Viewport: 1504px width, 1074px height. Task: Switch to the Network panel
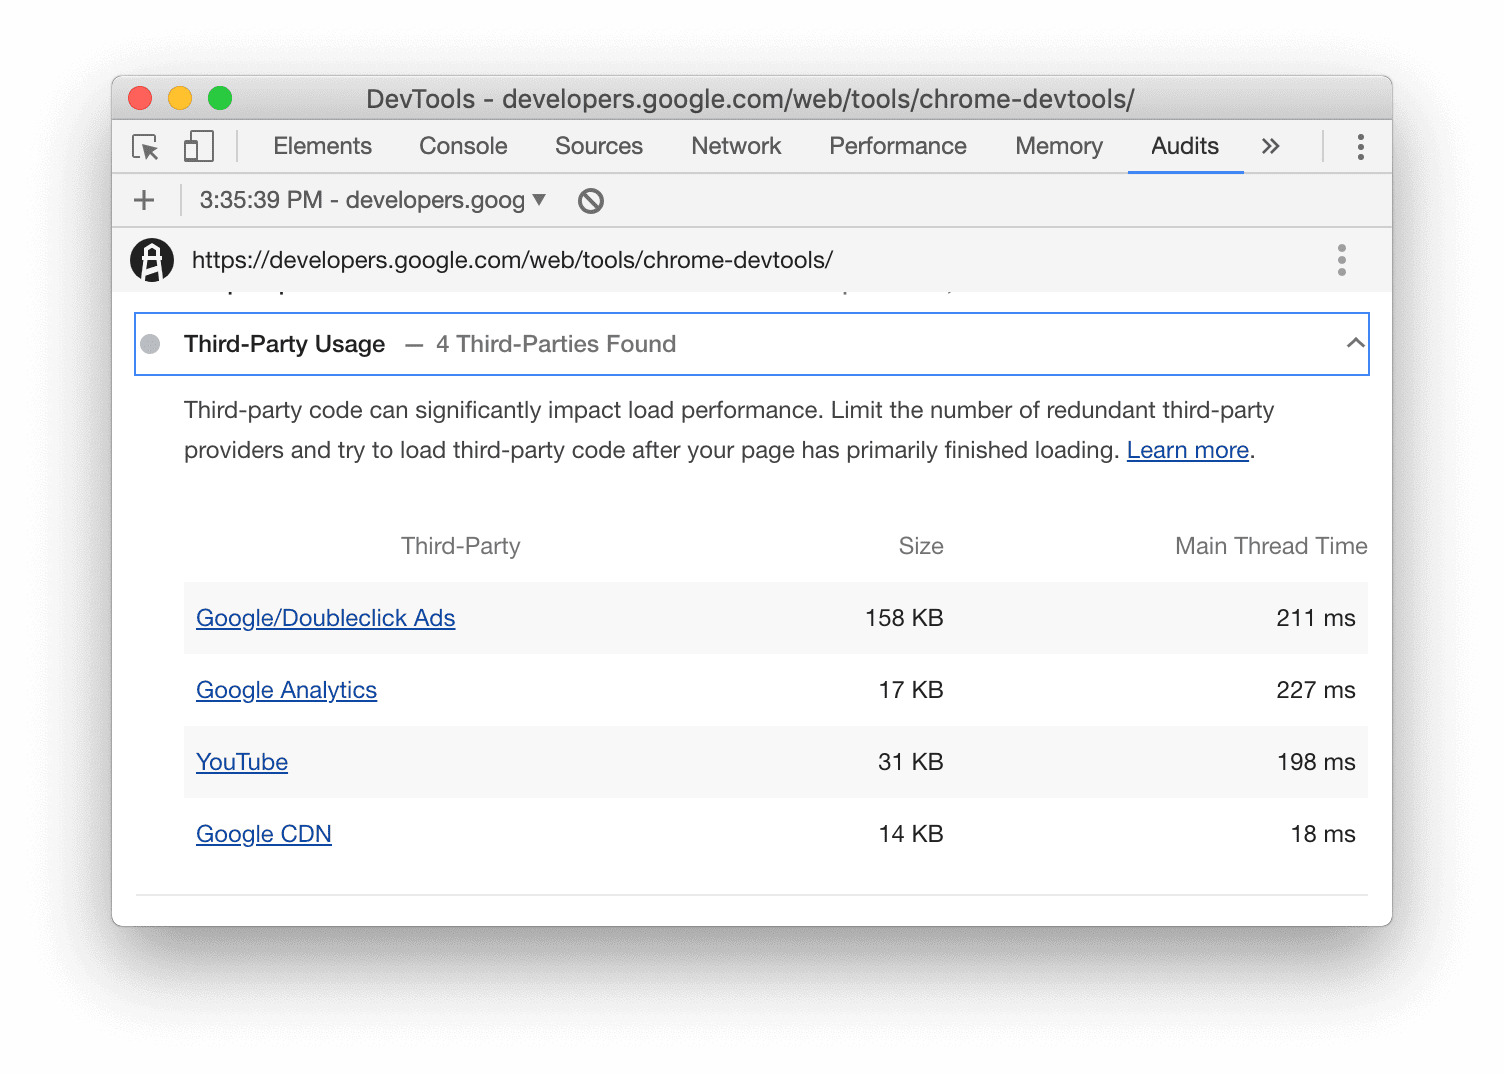735,146
